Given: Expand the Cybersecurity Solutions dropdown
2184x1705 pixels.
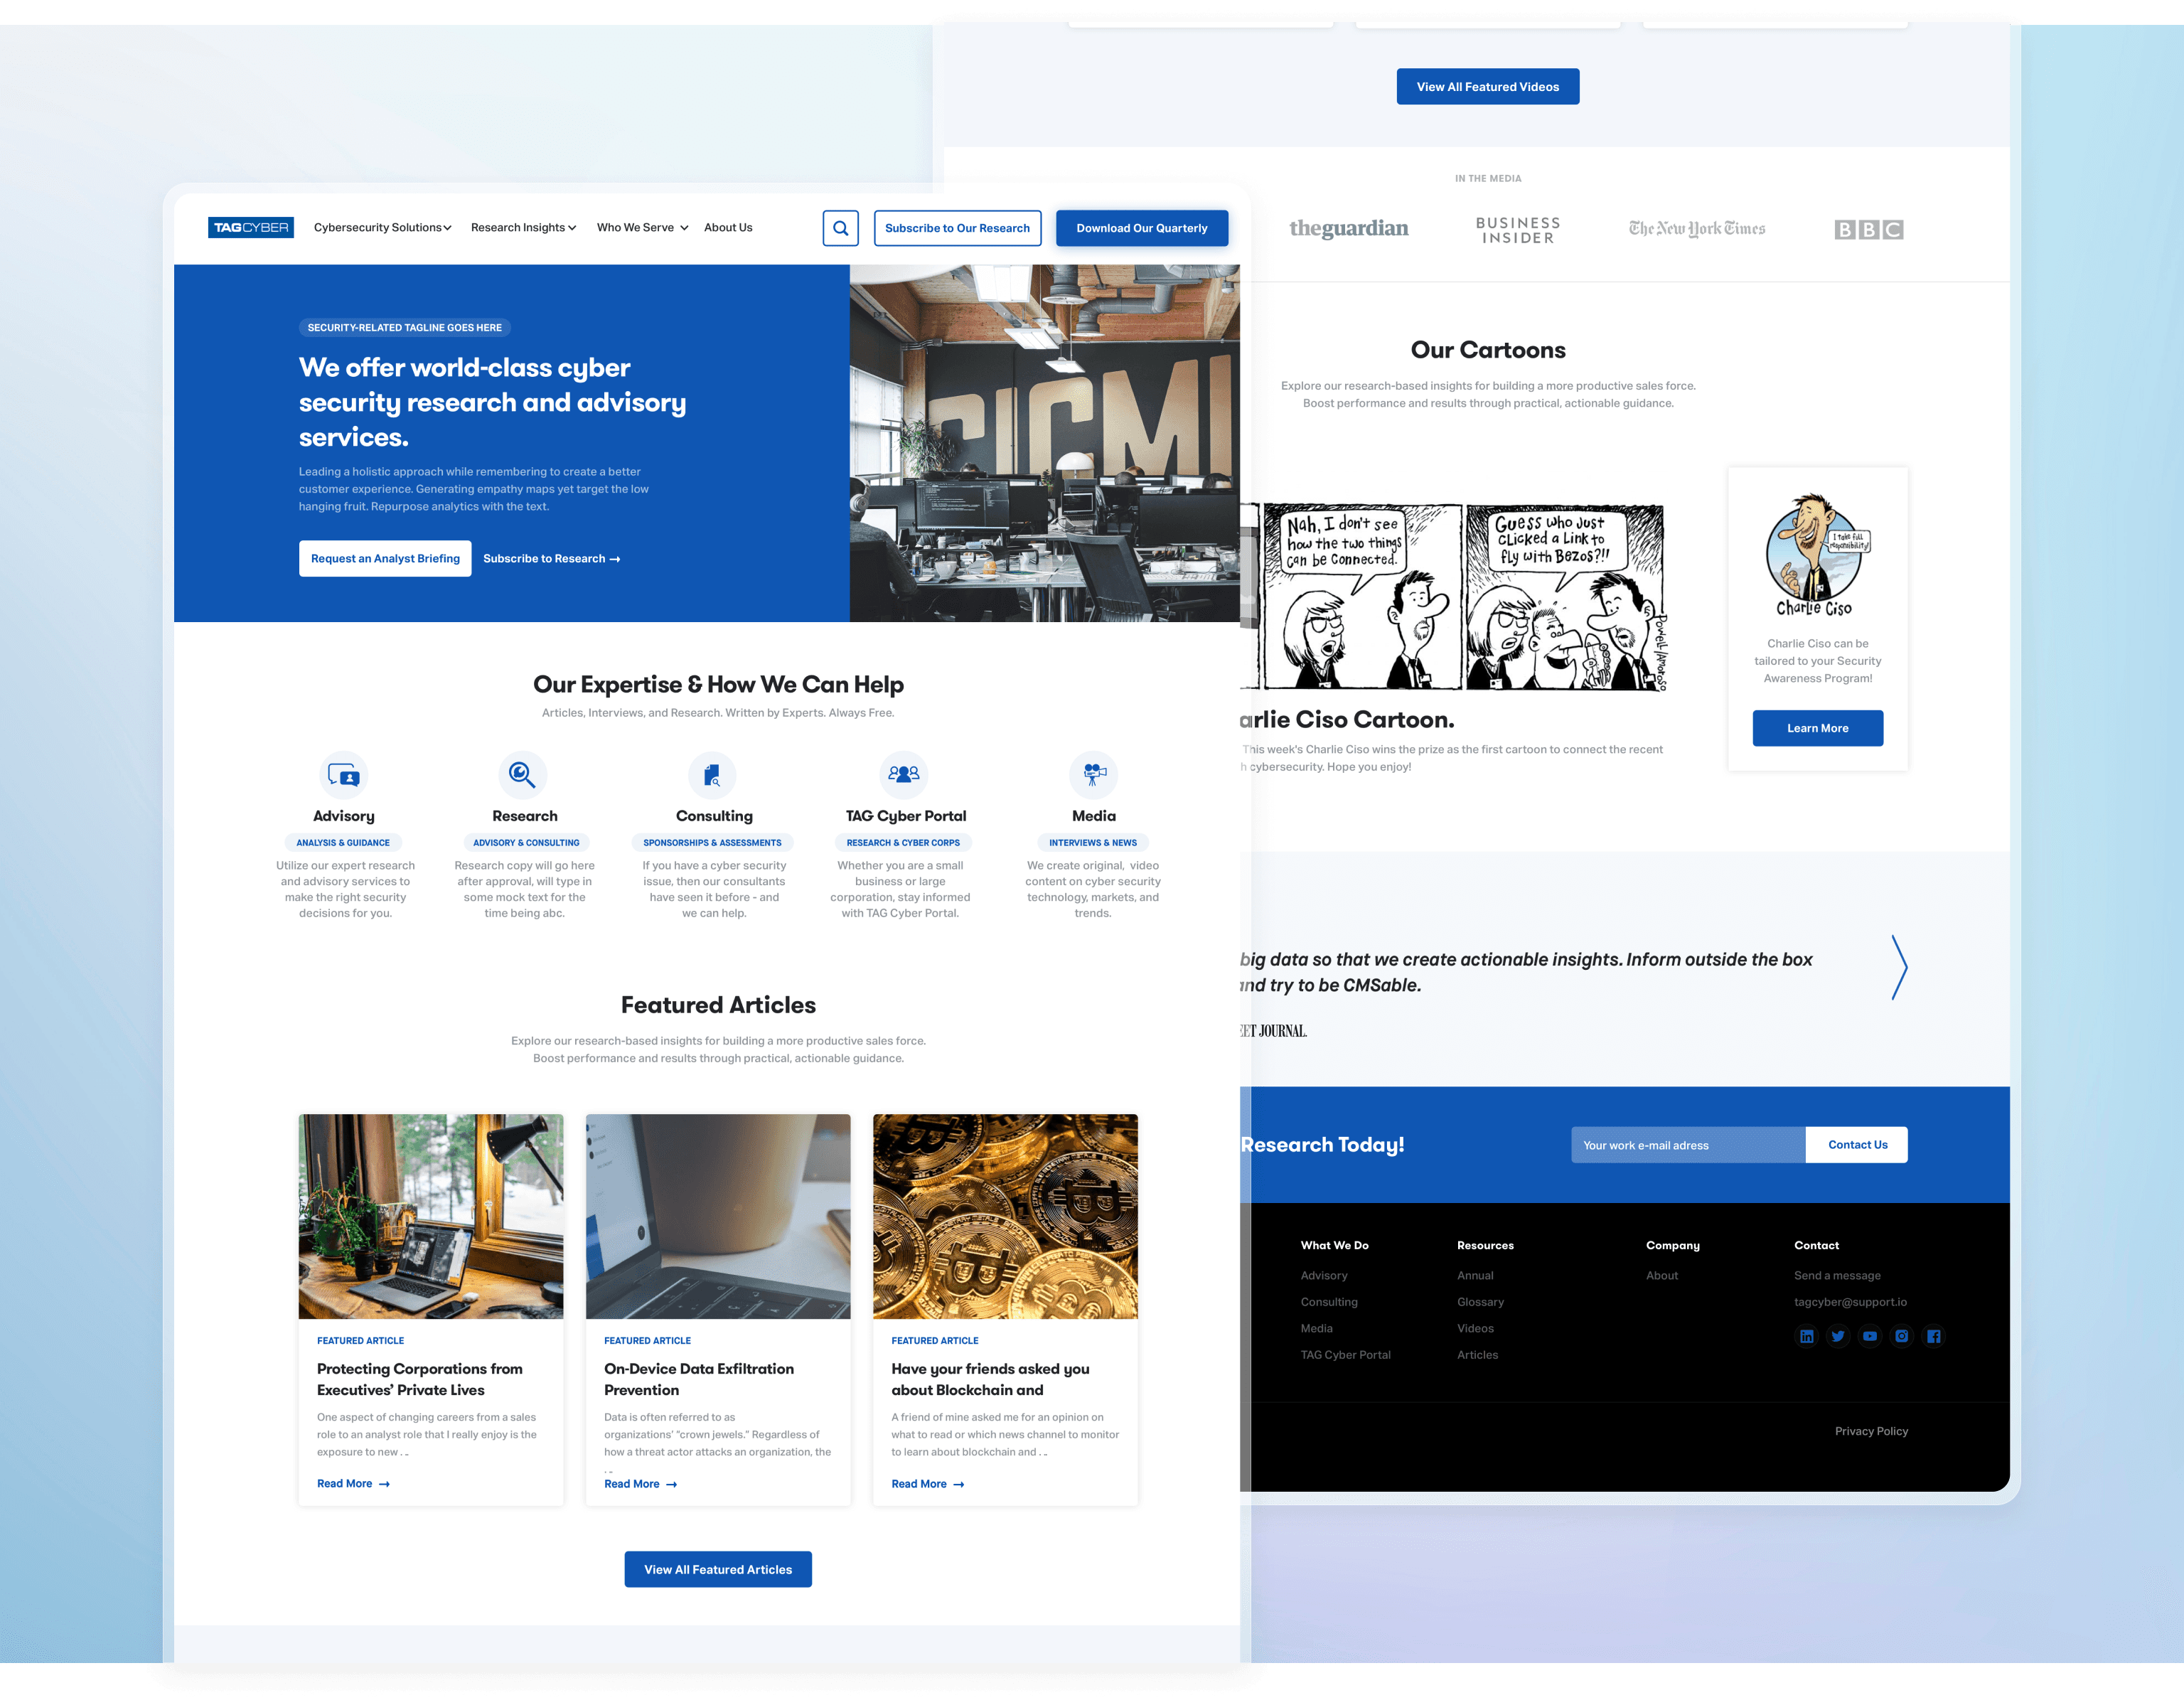Looking at the screenshot, I should click(382, 228).
